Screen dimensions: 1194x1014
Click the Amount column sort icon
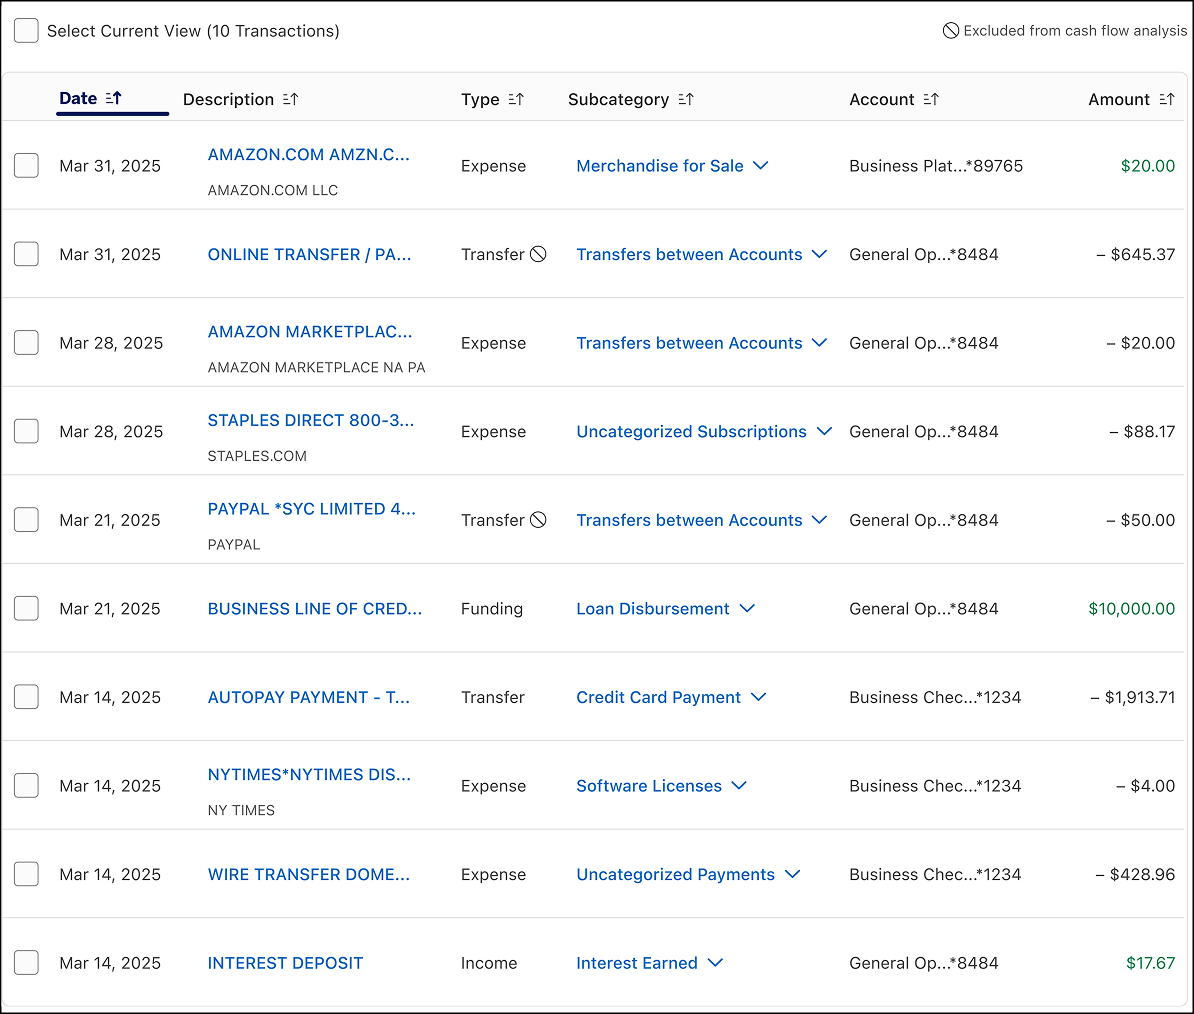(1167, 99)
